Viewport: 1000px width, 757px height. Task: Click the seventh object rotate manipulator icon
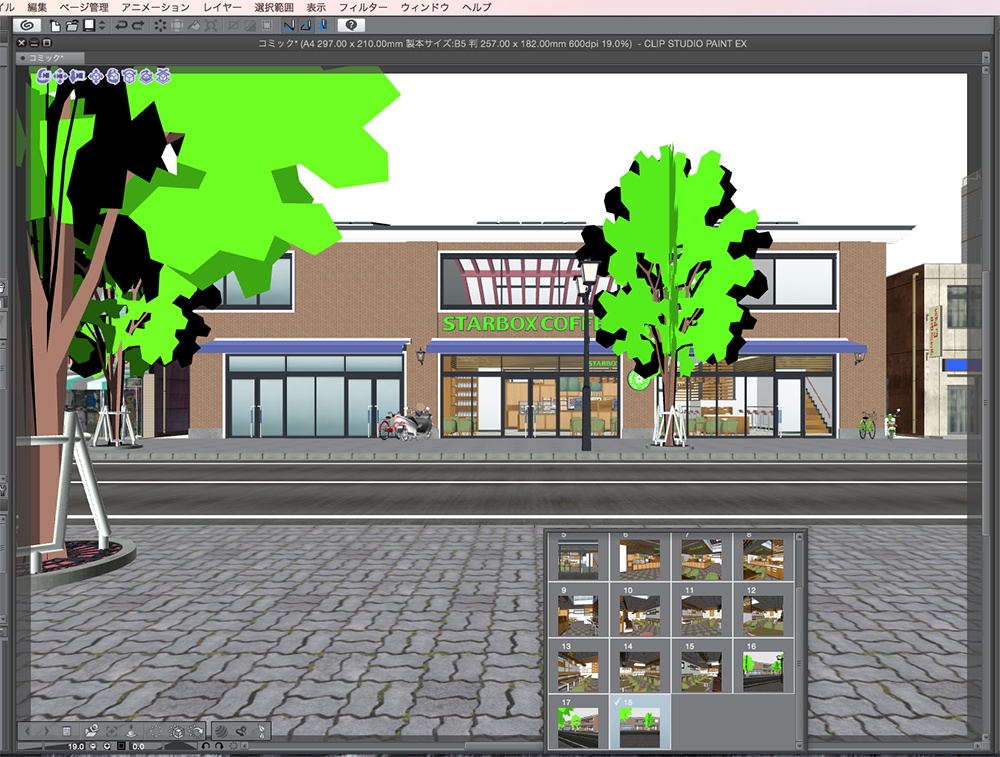[x=146, y=76]
